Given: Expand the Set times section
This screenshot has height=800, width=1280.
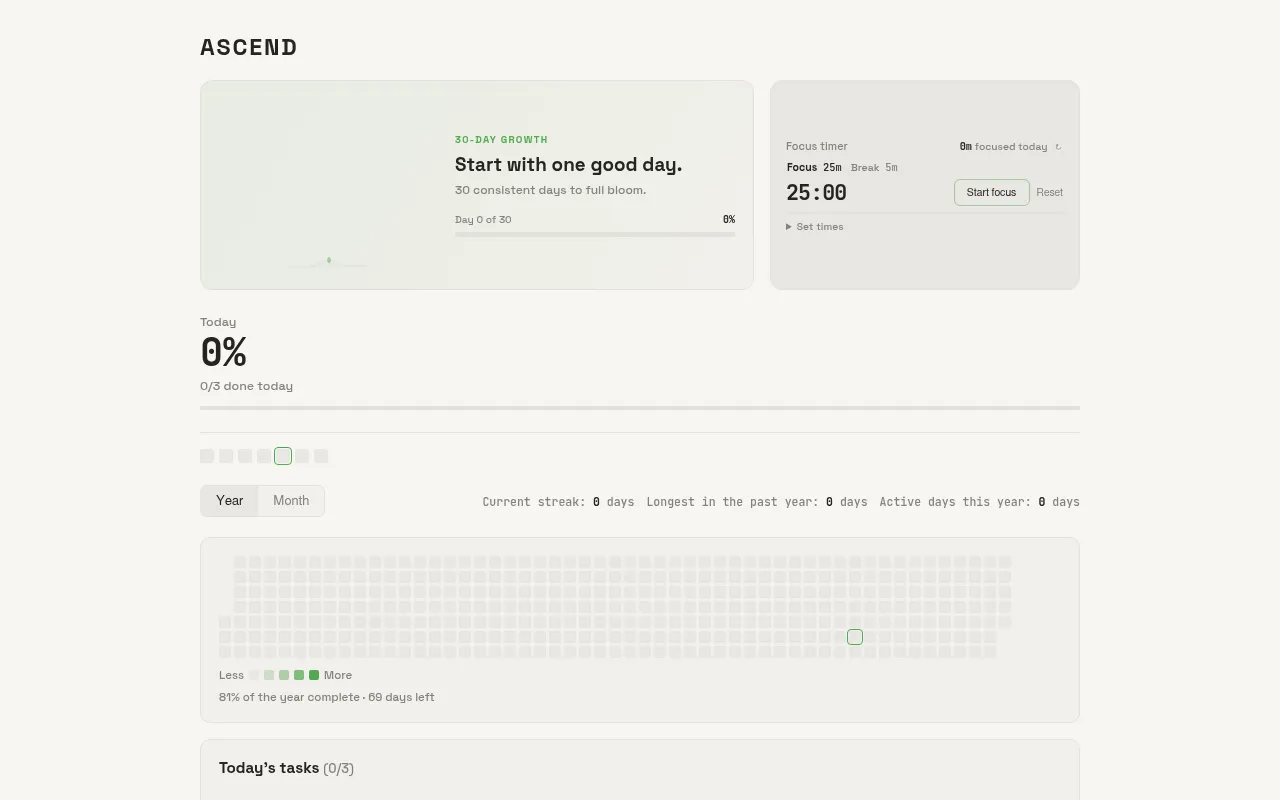Looking at the screenshot, I should click(x=815, y=227).
